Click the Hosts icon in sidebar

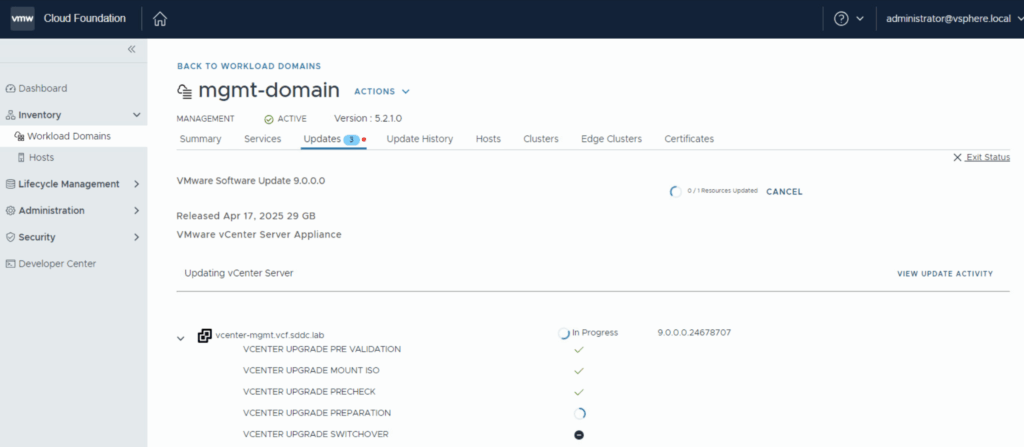click(20, 158)
